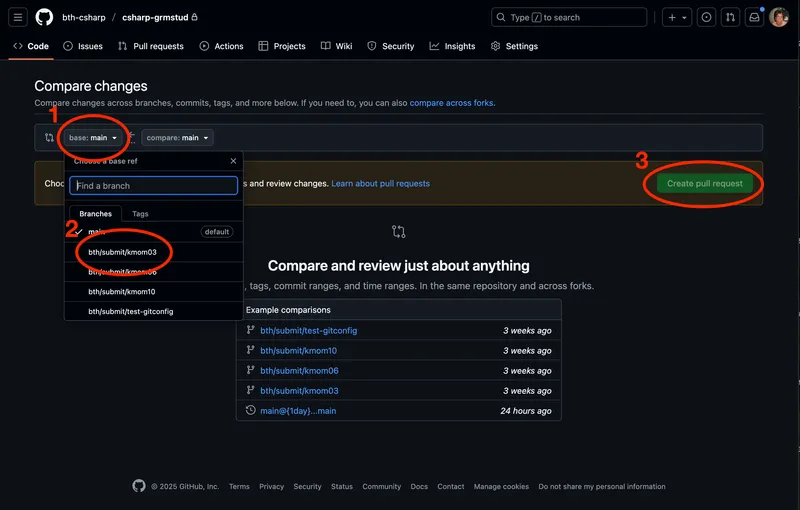Click the user profile avatar
800x510 pixels.
(779, 17)
